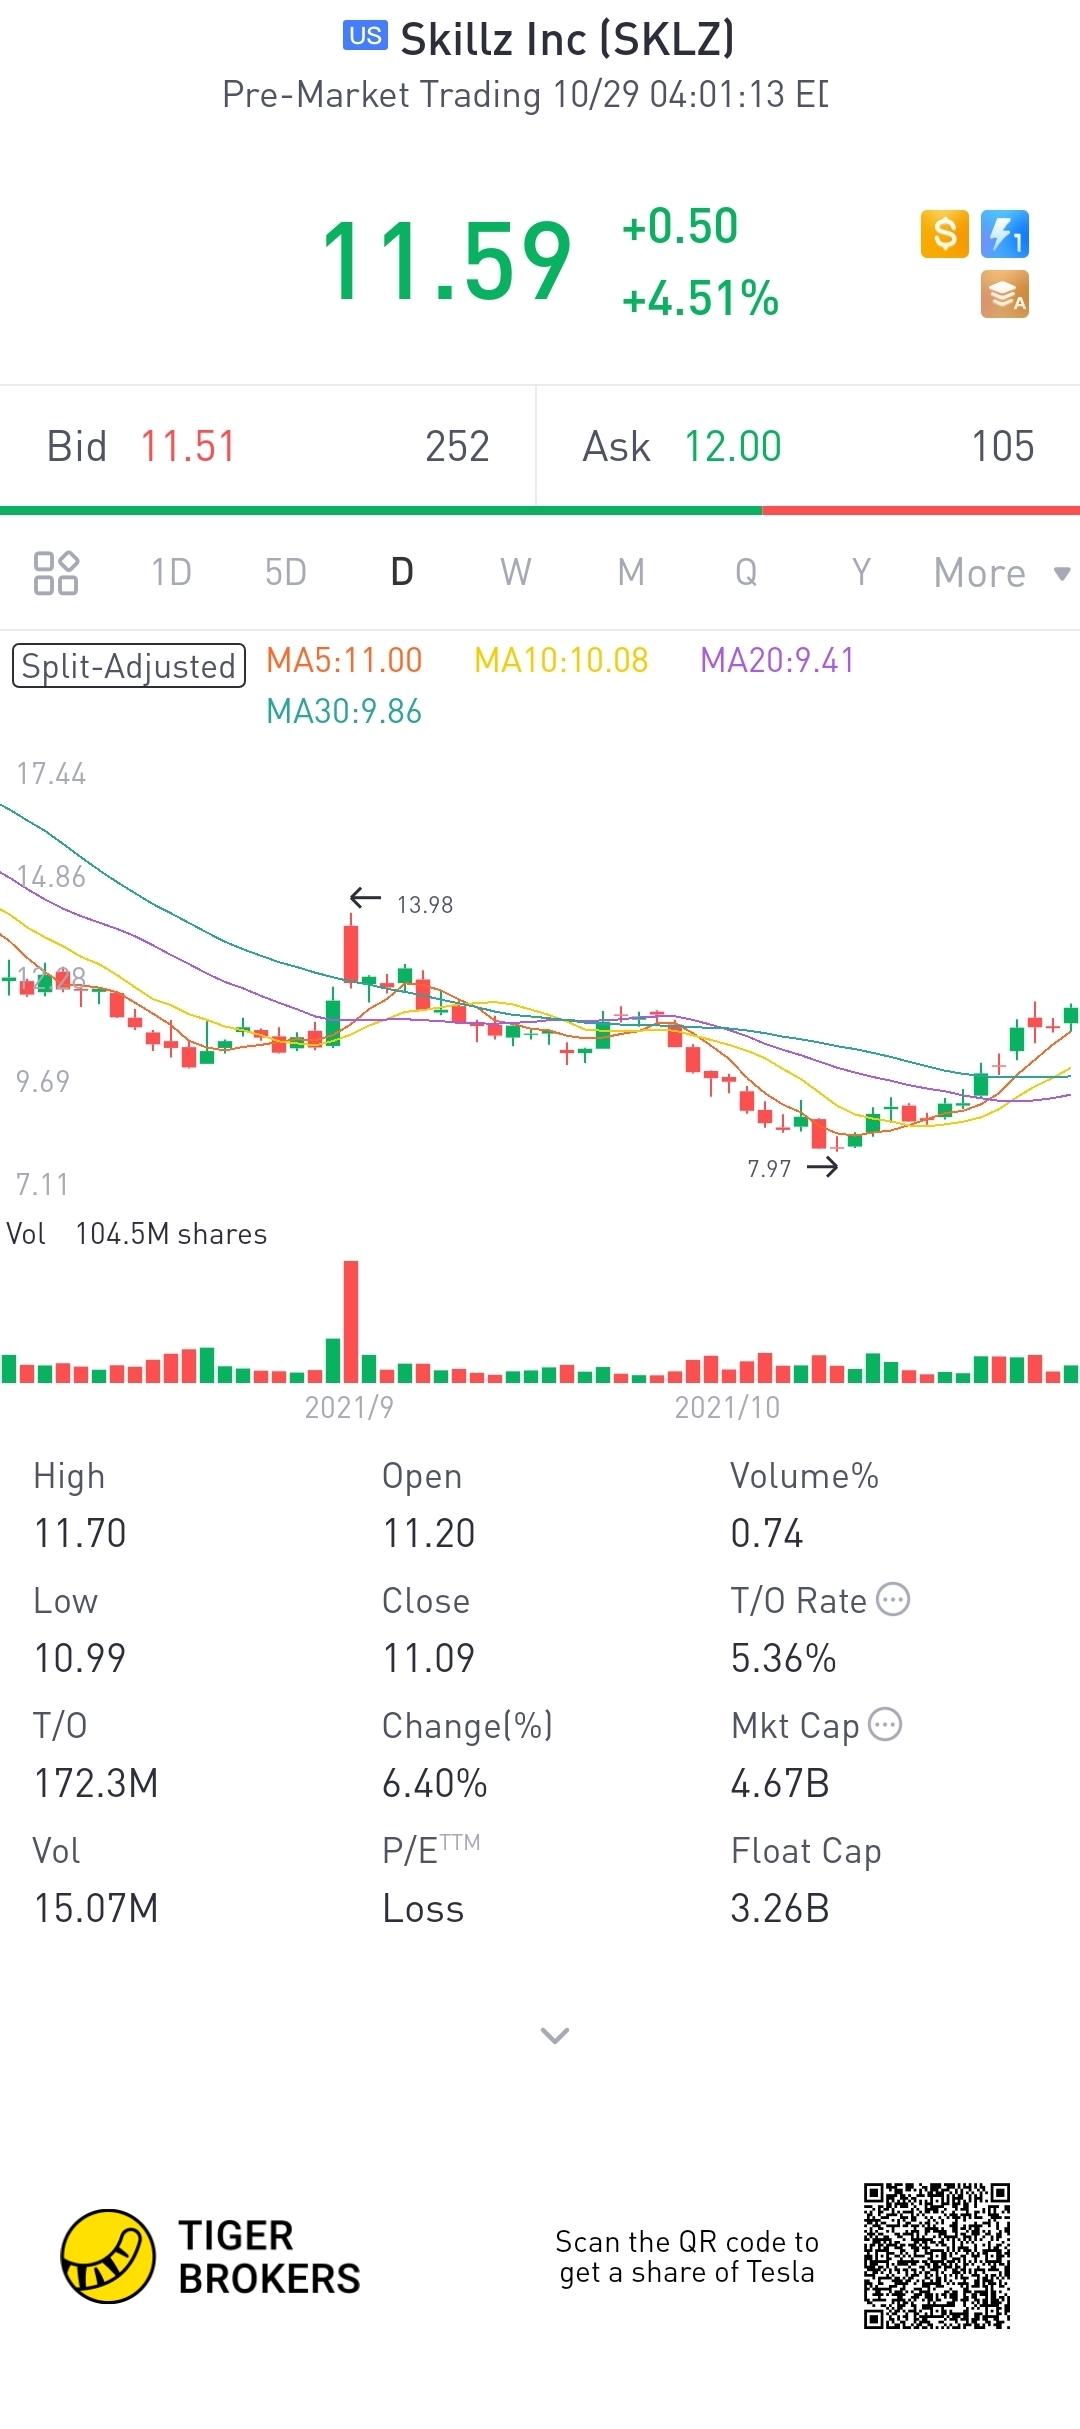Viewport: 1080px width, 2429px height.
Task: Tap the MA20:9.41 indicator label
Action: (777, 660)
